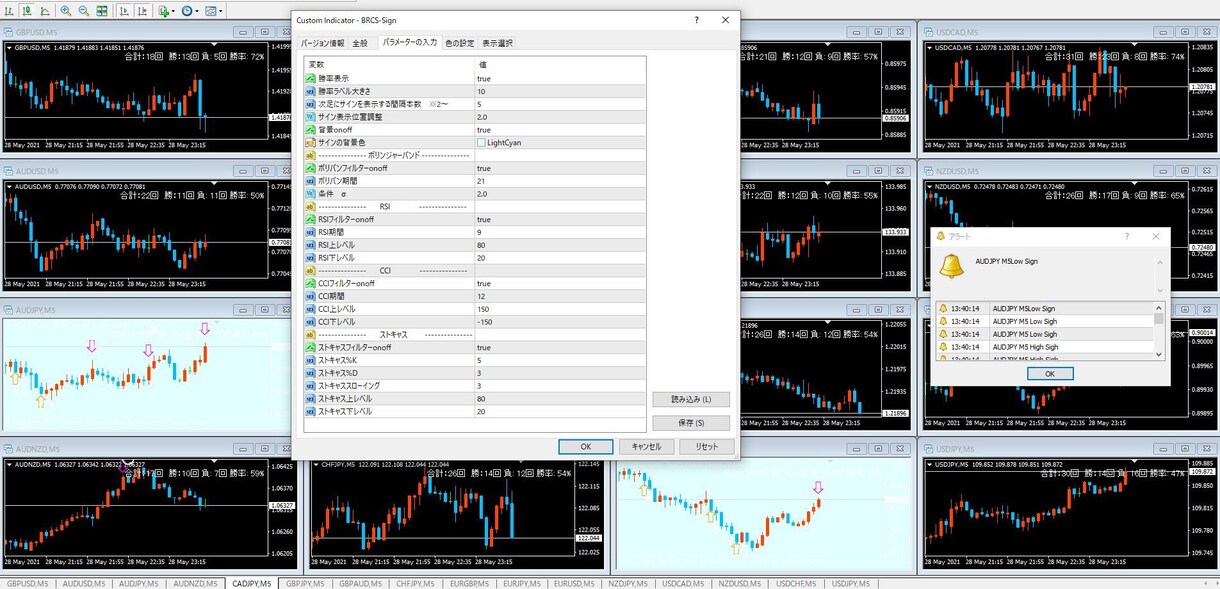Screen dimensions: 1220x589
Task: Switch to candlestick chart icon
Action: point(27,11)
